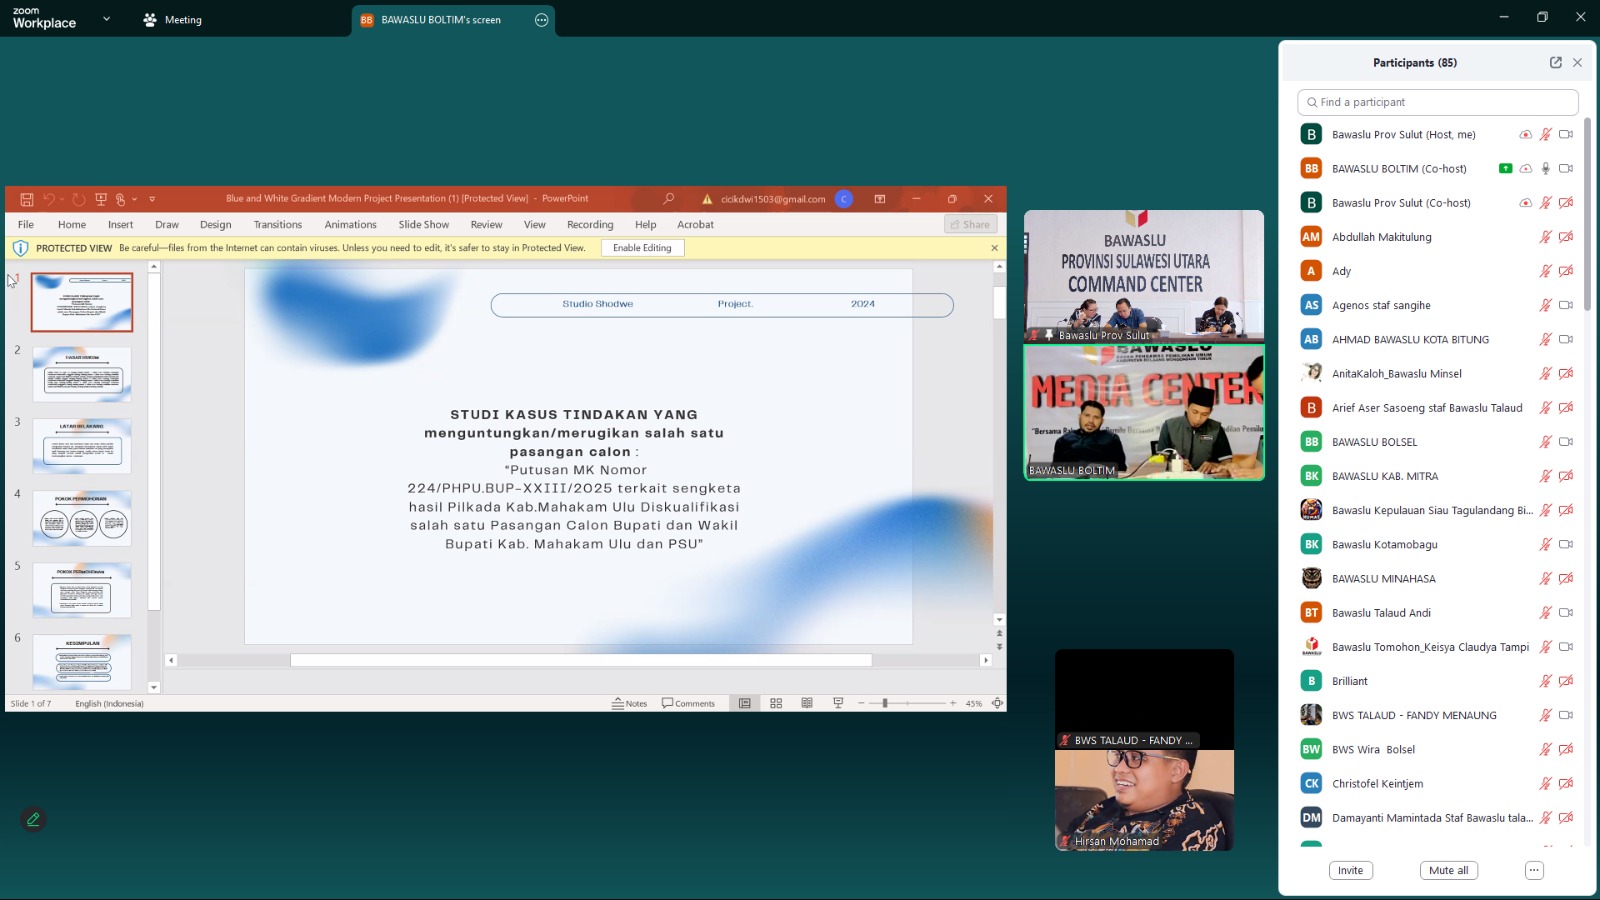Open the Touch/Mouse mode dropdown arrow

tap(134, 199)
